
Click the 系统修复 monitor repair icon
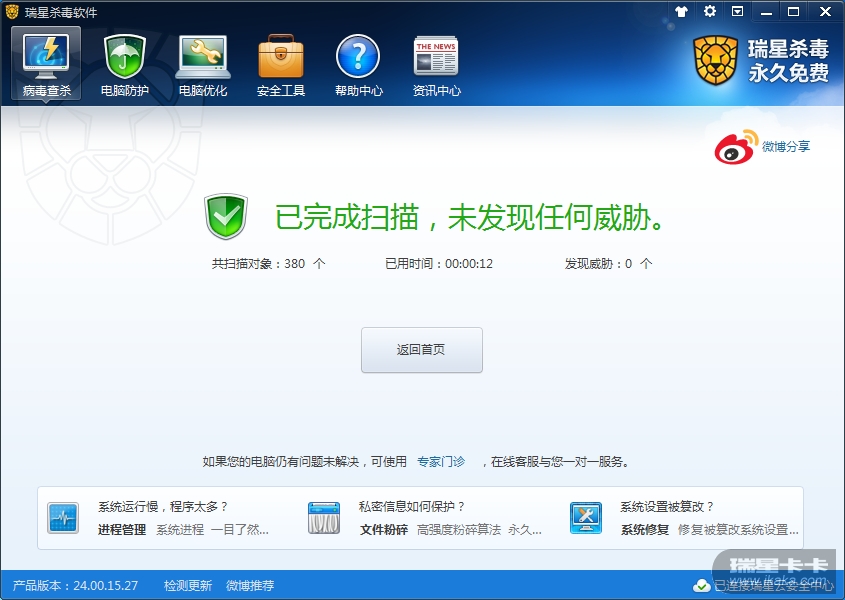click(x=586, y=518)
